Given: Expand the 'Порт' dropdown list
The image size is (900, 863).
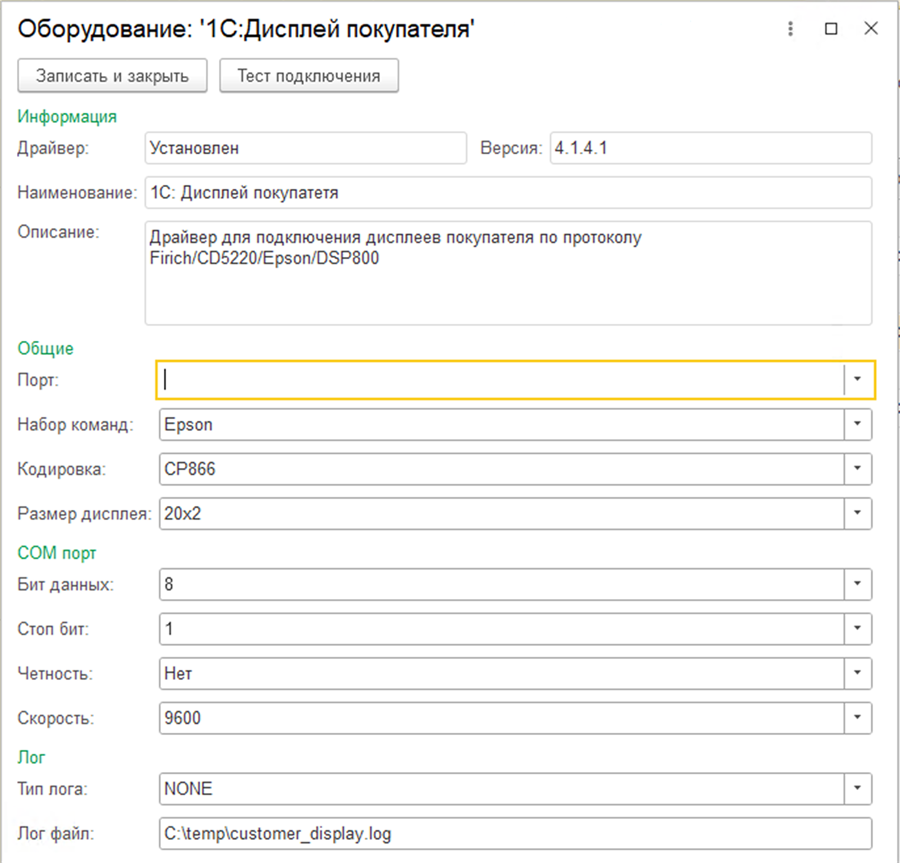Looking at the screenshot, I should coord(859,380).
